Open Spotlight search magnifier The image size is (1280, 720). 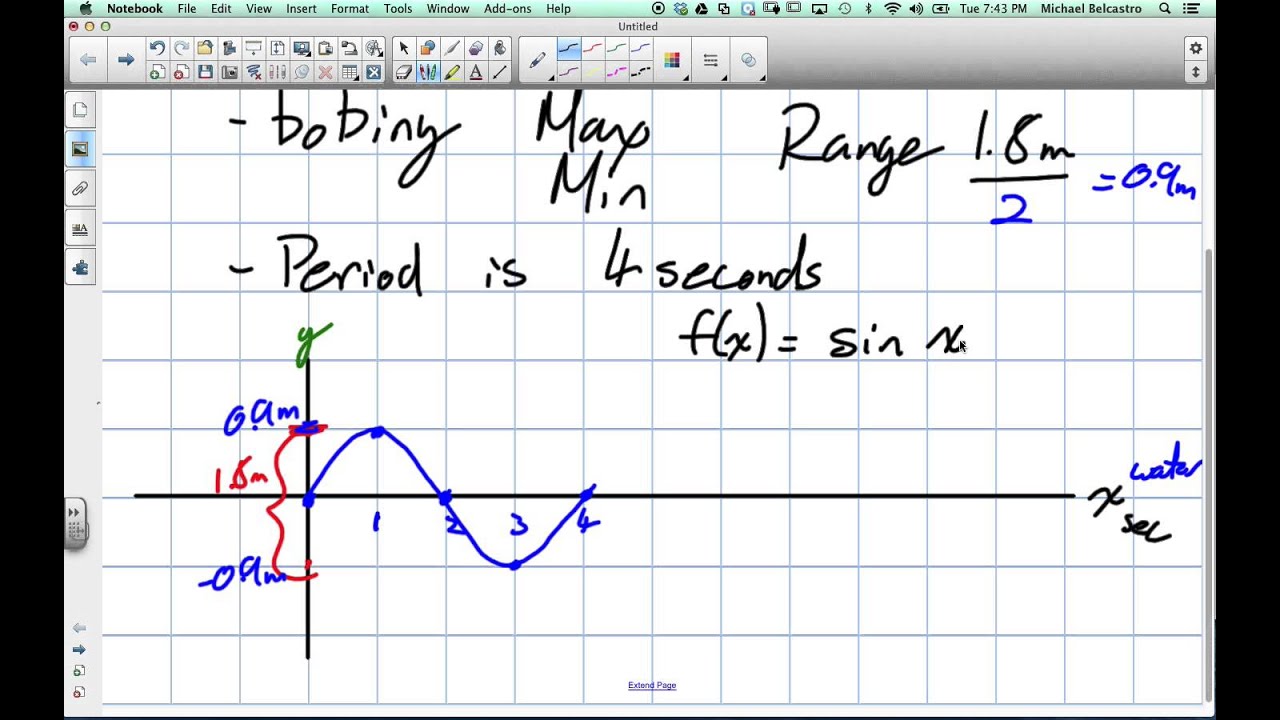click(x=1165, y=8)
